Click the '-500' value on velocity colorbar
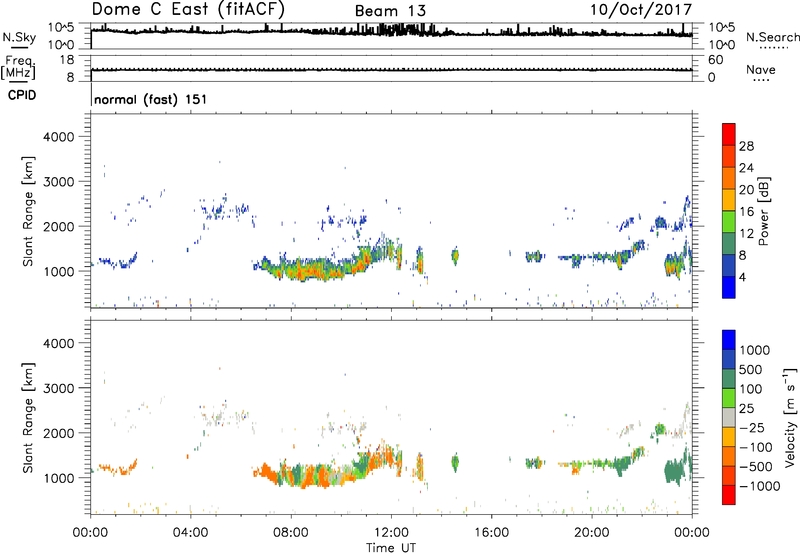800x554 pixels. (x=756, y=467)
